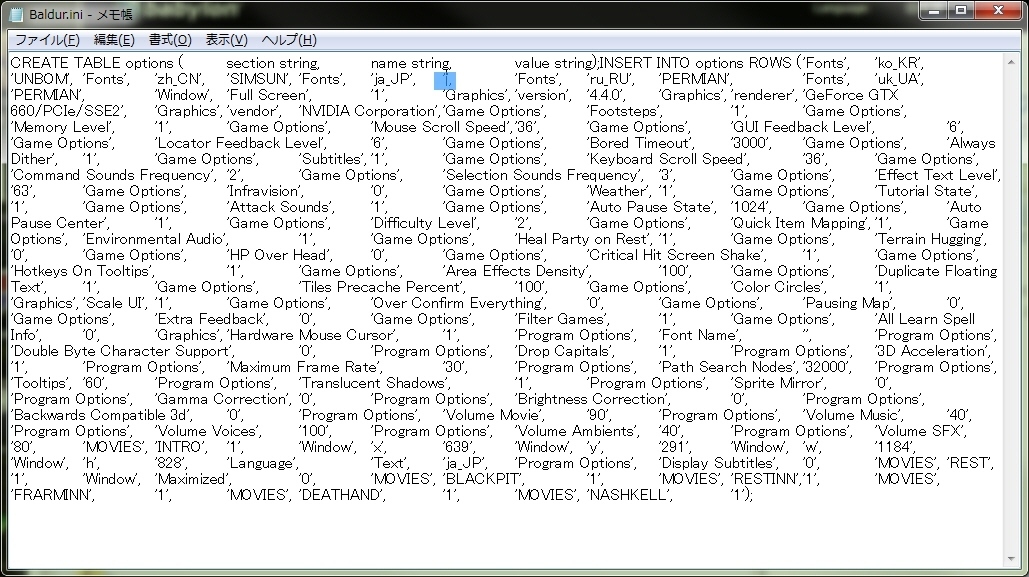Click on the word 'SIMSUN' in text

(x=259, y=79)
